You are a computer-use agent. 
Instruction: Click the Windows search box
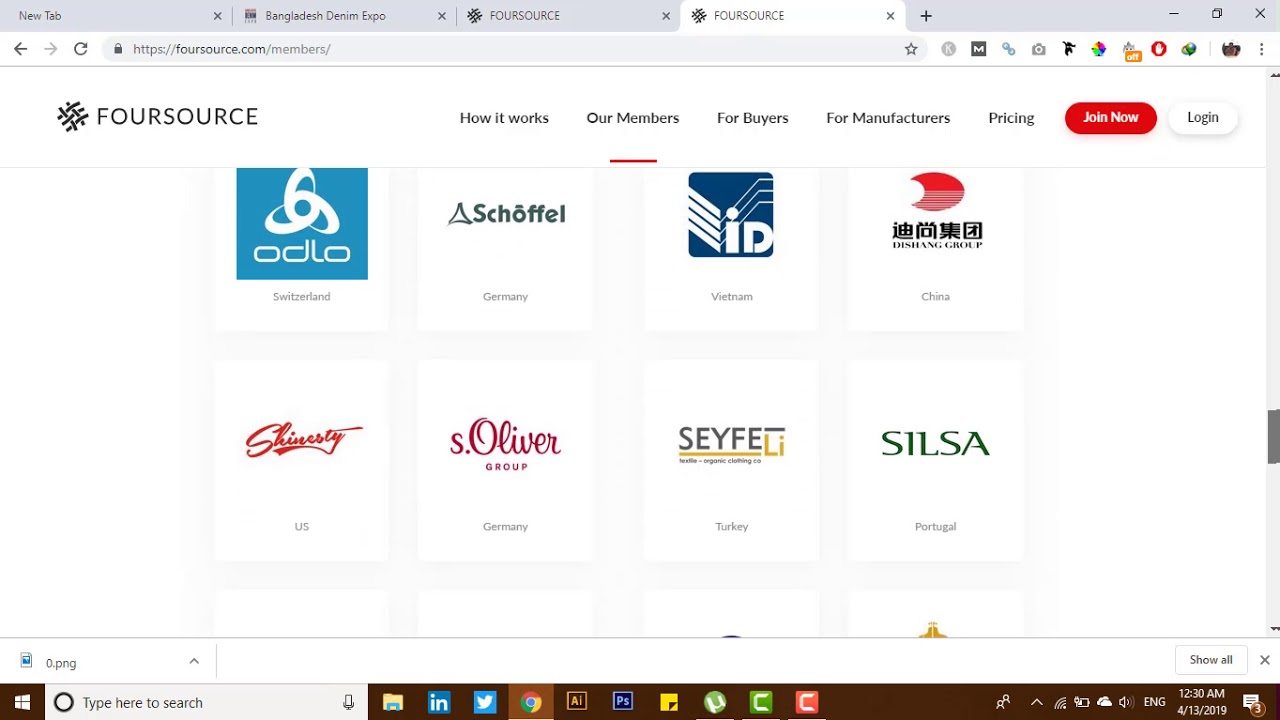point(207,702)
